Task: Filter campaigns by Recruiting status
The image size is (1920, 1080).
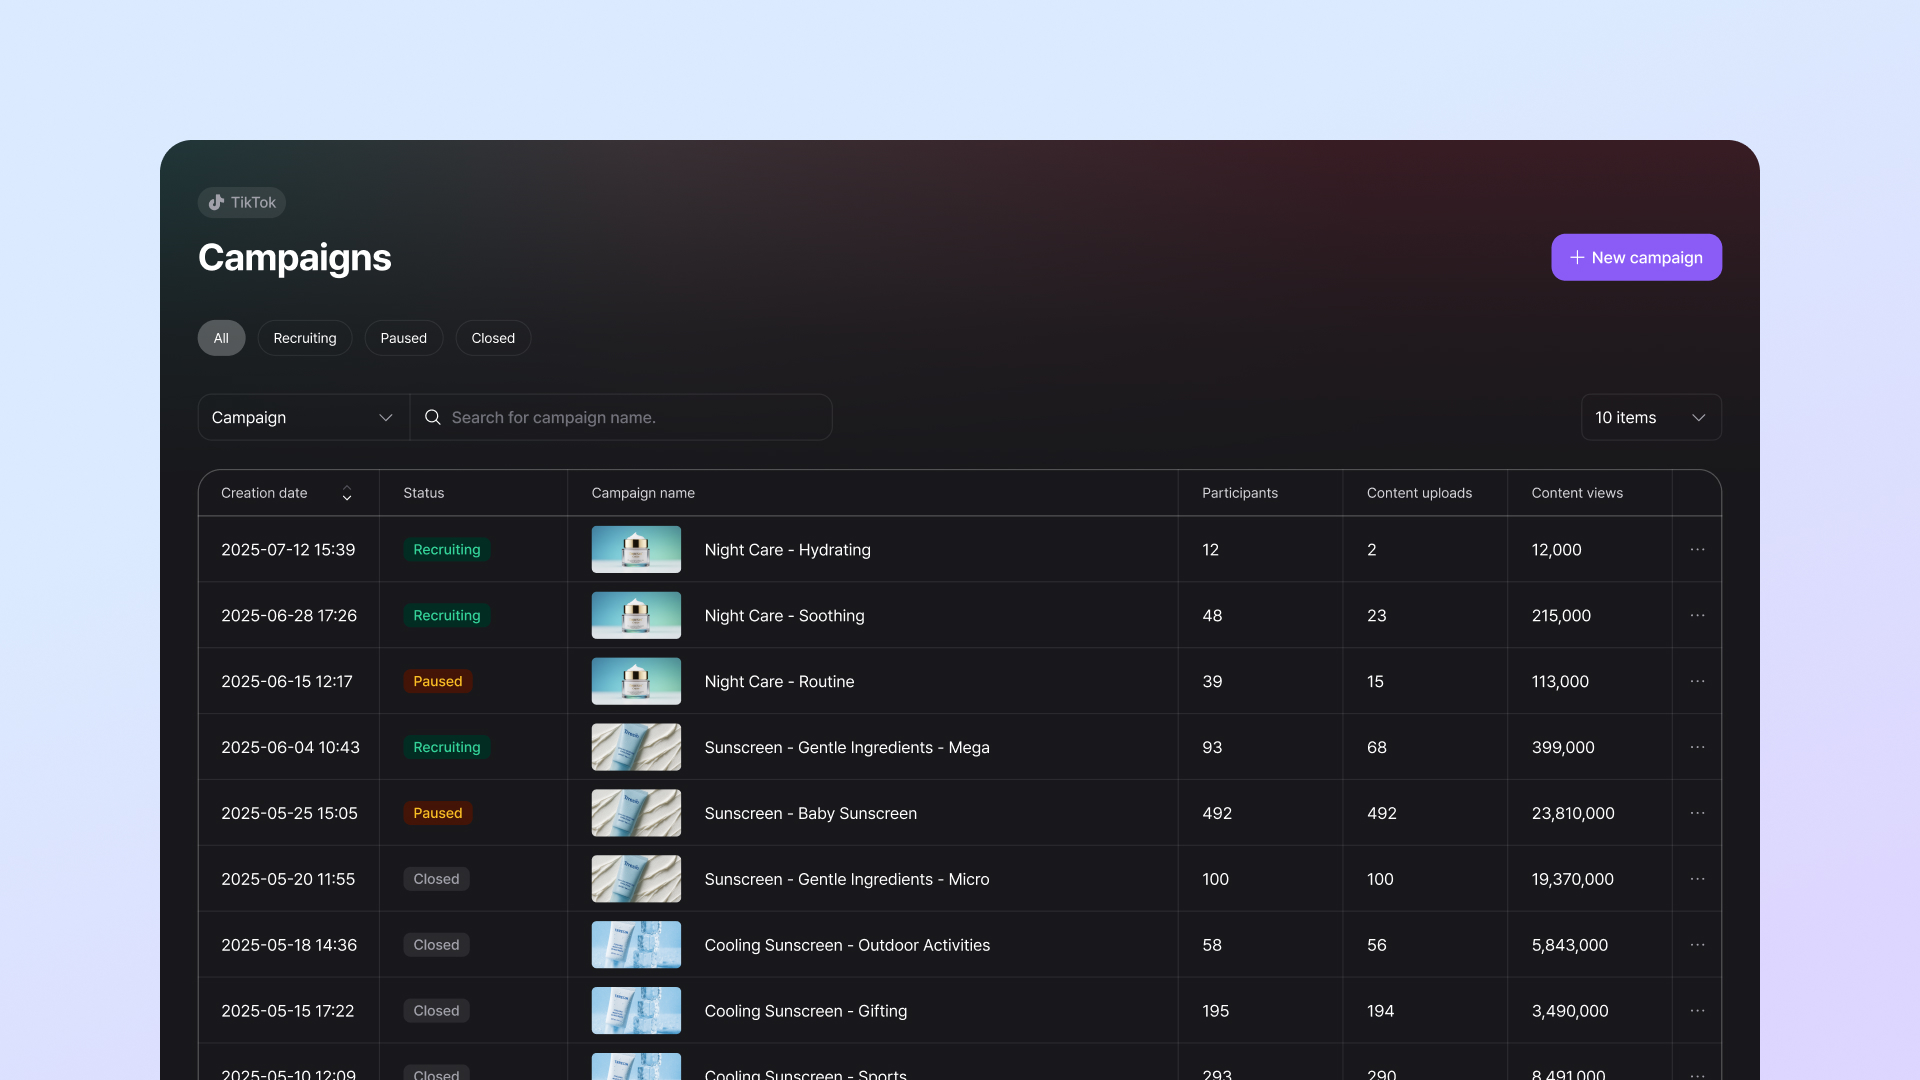Action: click(x=305, y=338)
